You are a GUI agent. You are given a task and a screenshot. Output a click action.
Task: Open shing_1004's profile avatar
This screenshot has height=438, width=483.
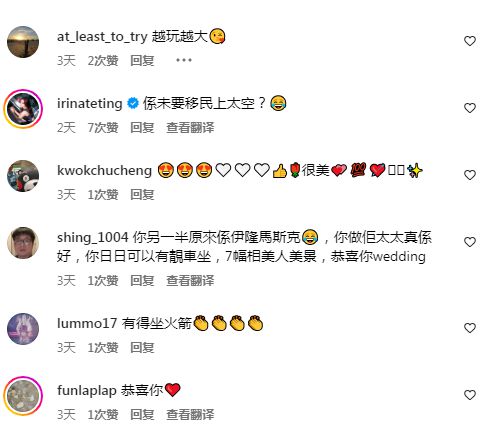coord(23,243)
